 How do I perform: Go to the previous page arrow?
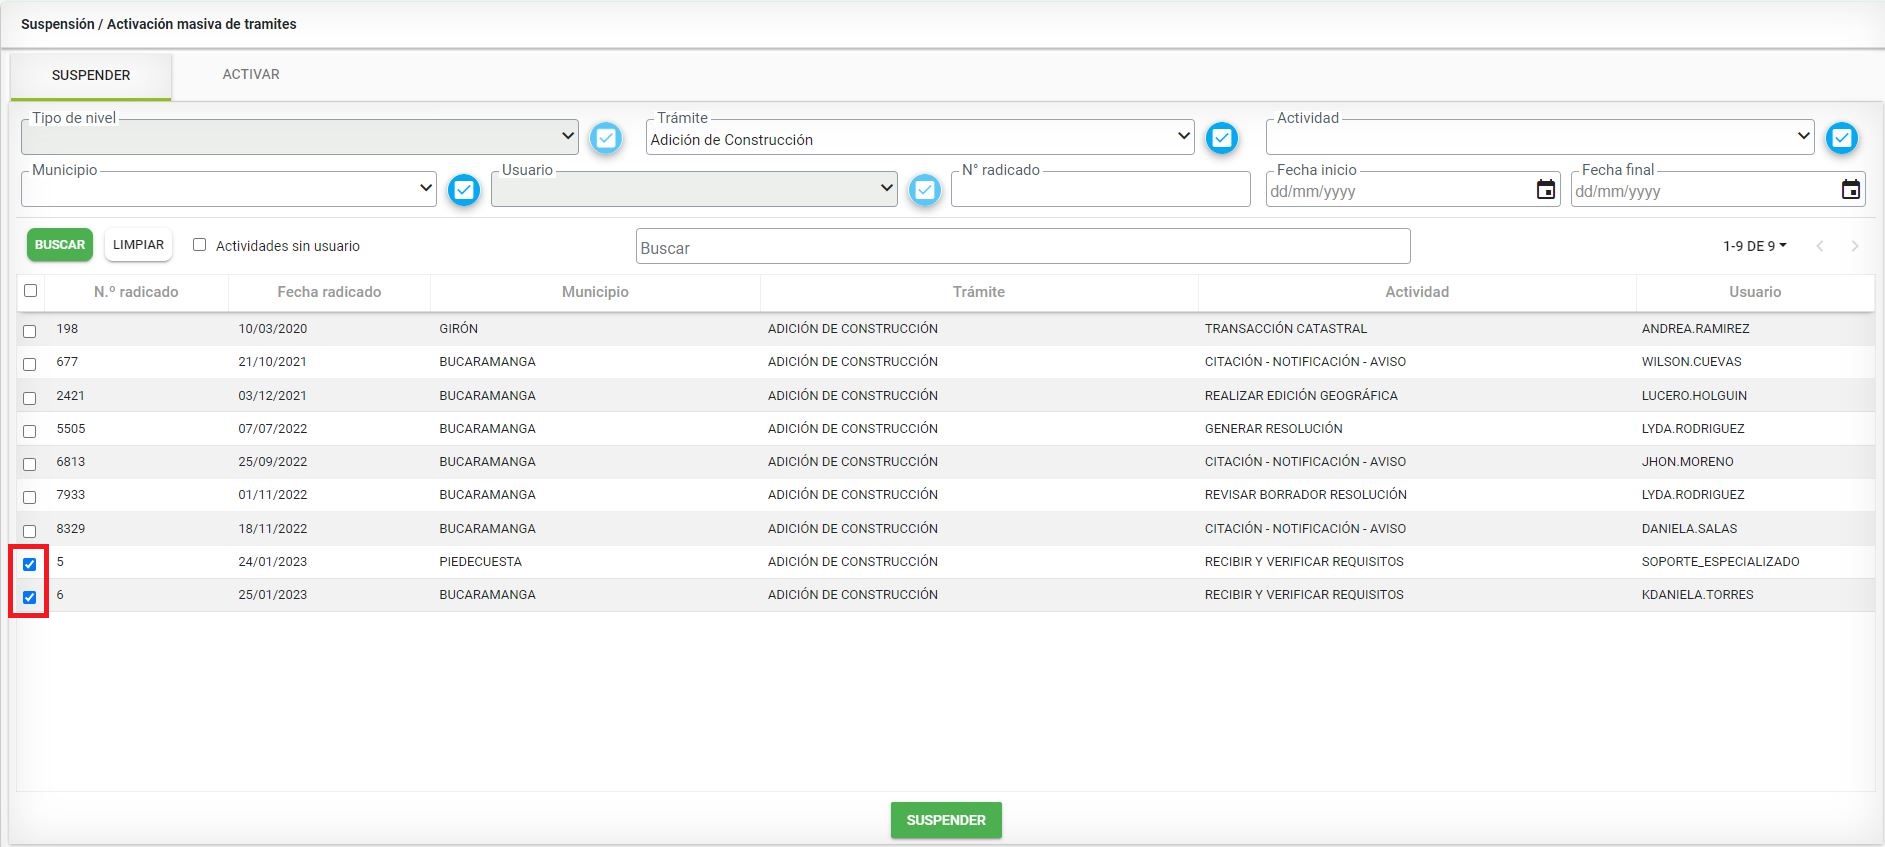click(x=1820, y=246)
